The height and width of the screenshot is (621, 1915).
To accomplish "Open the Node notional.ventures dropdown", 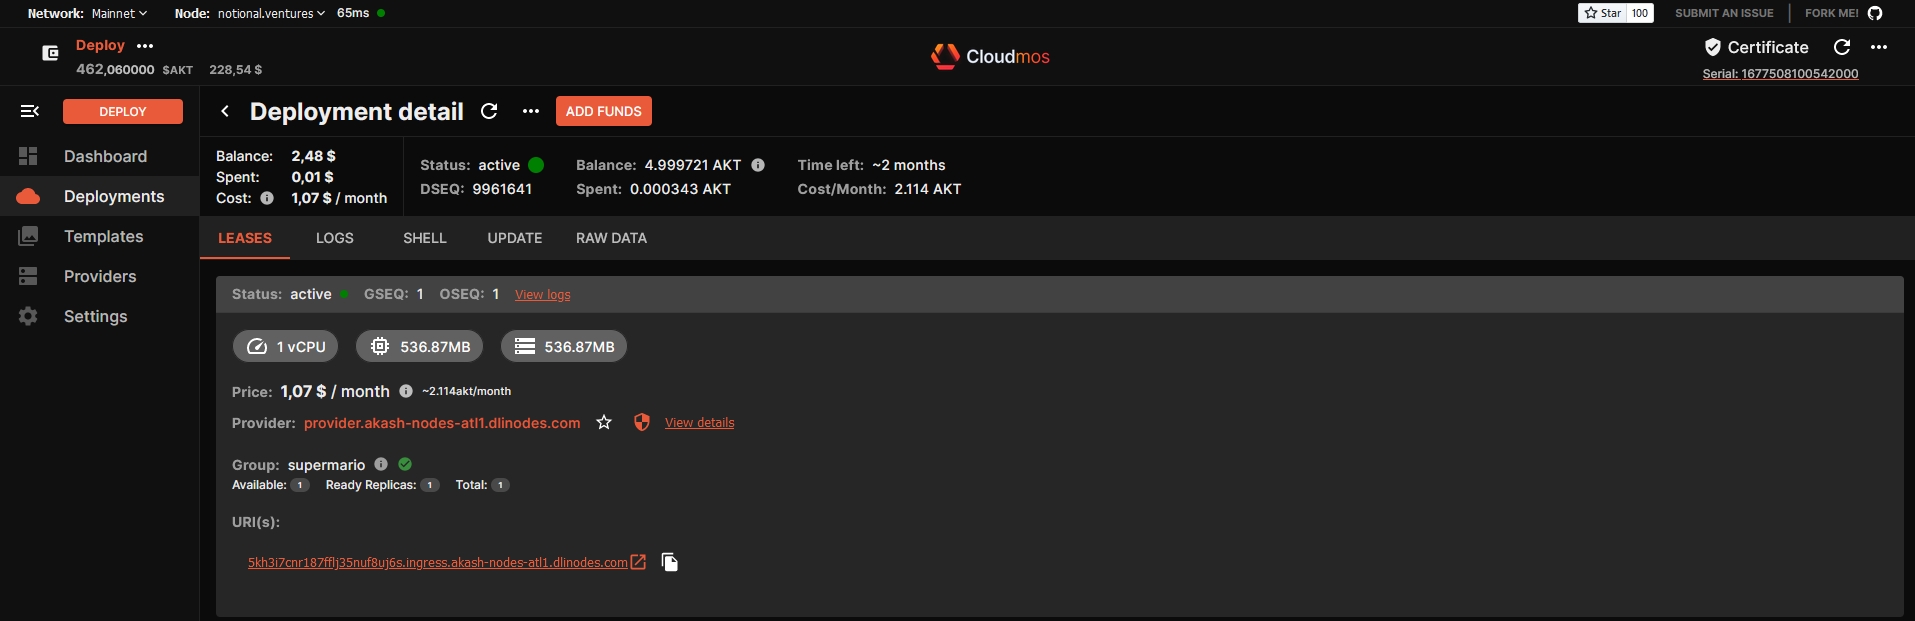I will (x=271, y=13).
